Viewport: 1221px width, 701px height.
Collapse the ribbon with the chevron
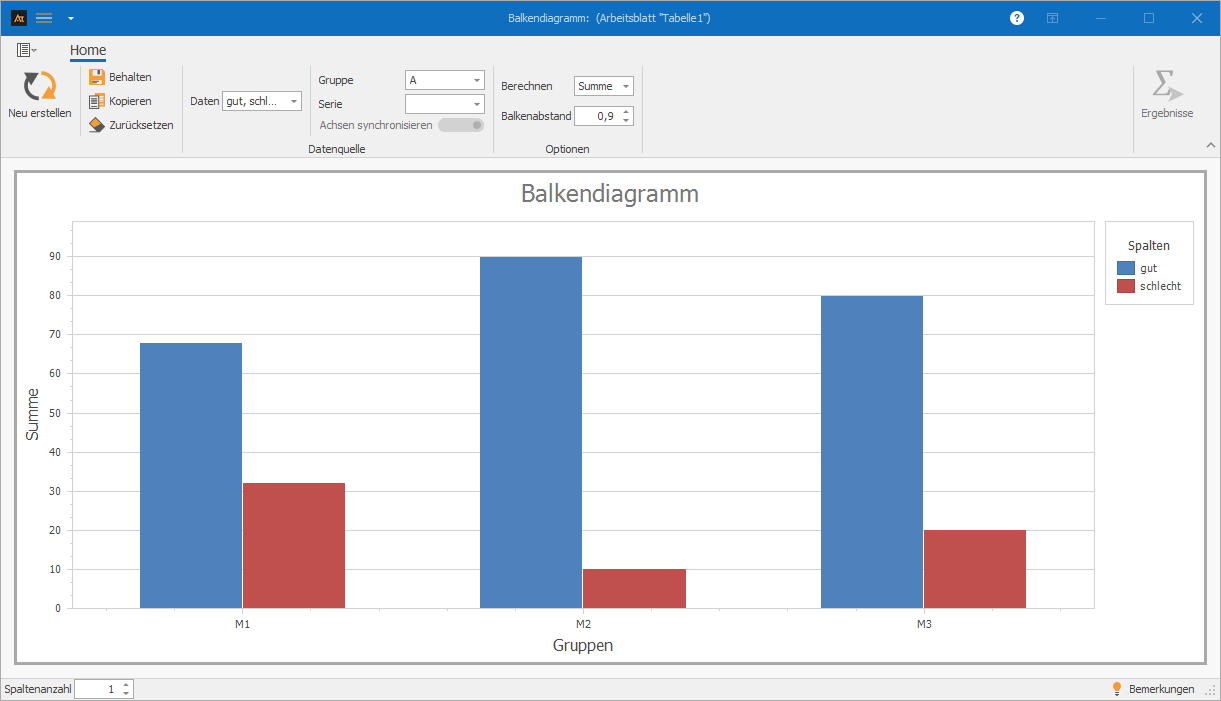coord(1210,145)
